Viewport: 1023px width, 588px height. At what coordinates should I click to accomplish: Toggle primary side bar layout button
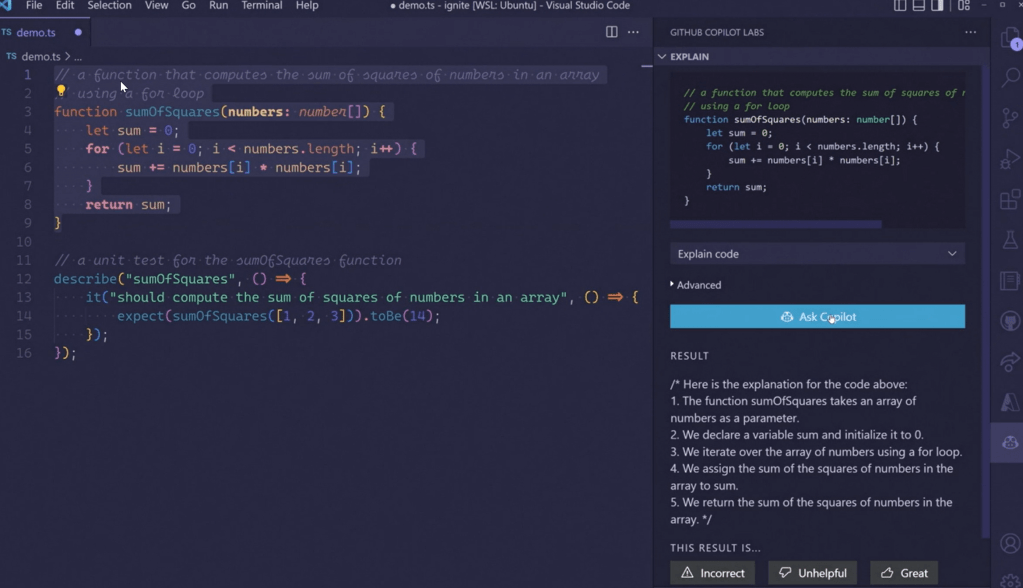pyautogui.click(x=900, y=6)
